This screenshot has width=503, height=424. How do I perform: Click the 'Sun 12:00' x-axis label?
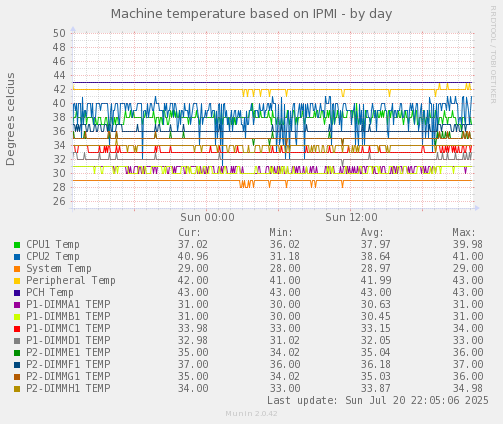click(351, 217)
